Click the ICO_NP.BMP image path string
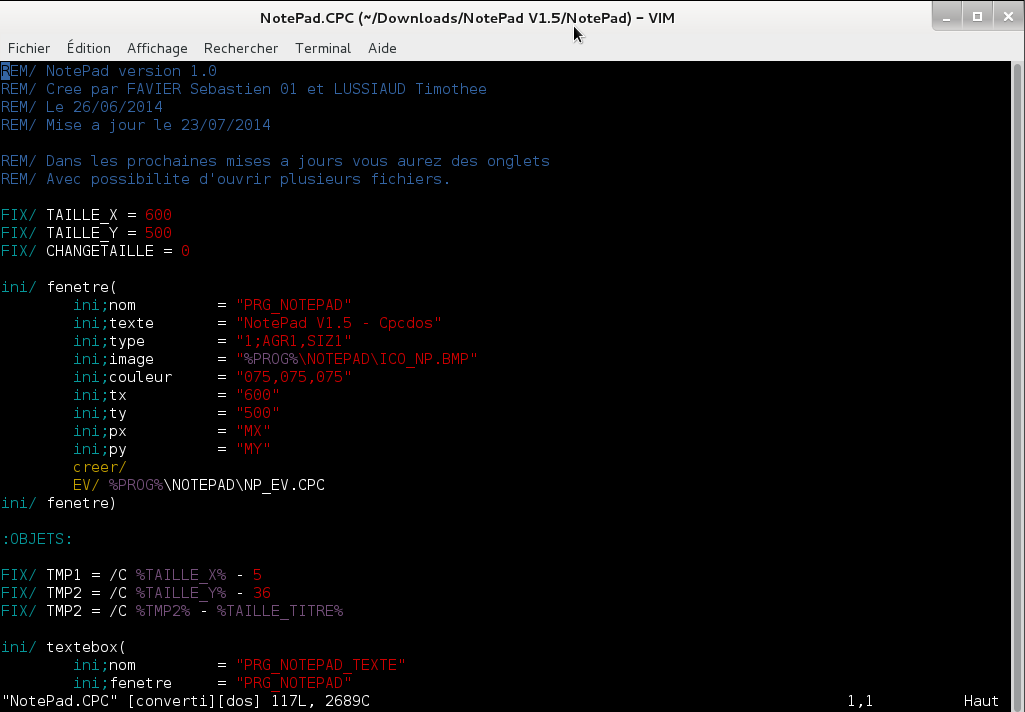 357,359
